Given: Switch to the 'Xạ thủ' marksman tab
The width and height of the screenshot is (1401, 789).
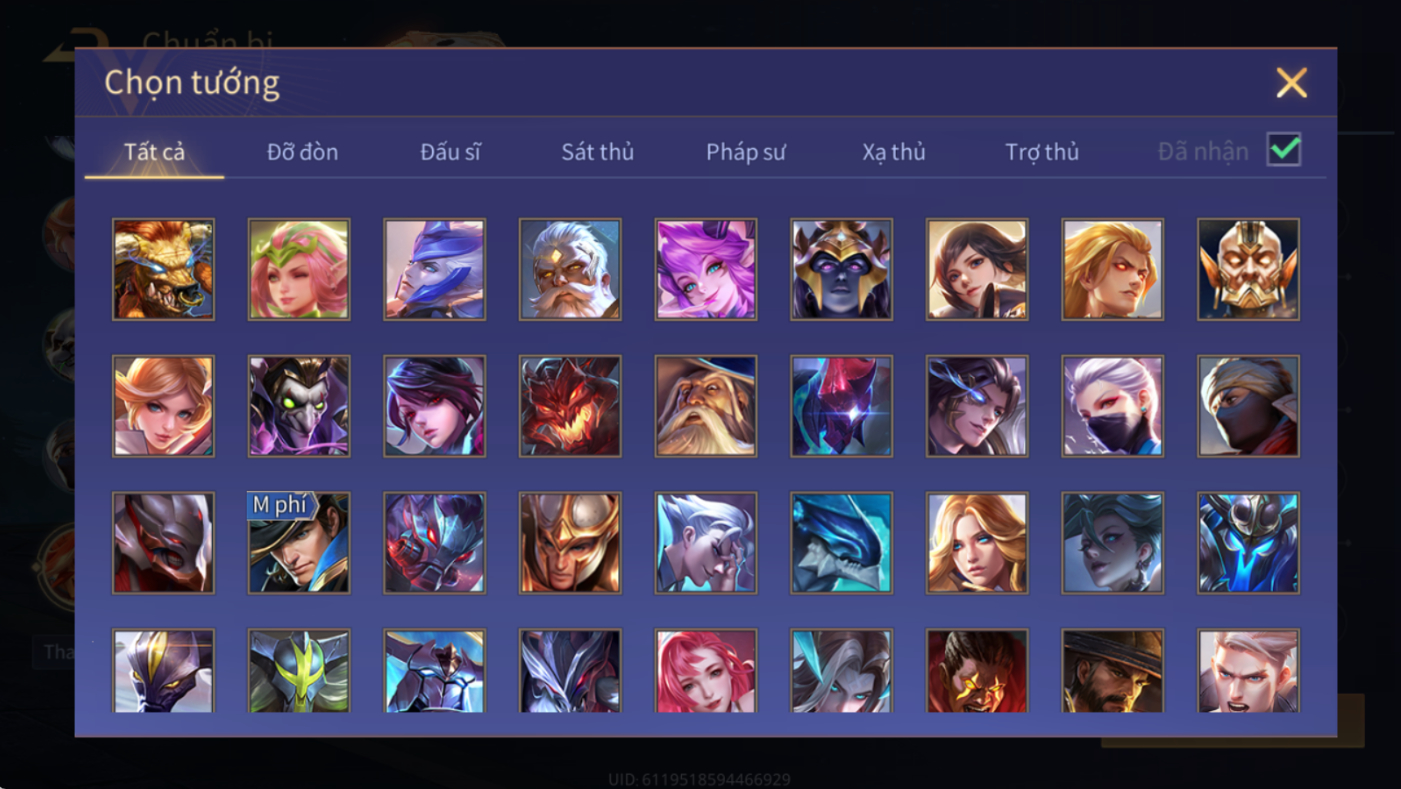Looking at the screenshot, I should [894, 152].
